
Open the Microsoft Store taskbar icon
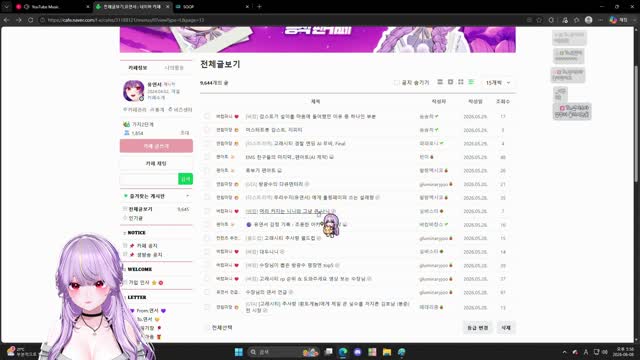click(x=372, y=352)
